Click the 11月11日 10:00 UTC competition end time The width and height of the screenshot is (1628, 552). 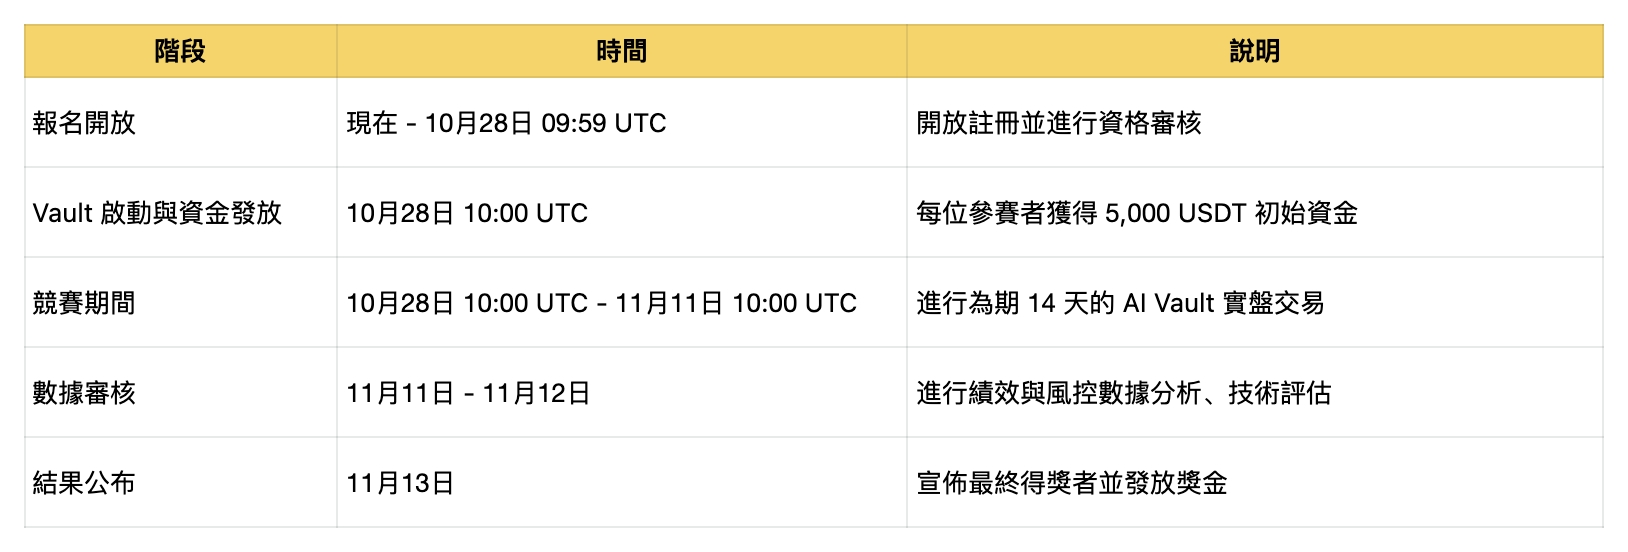coord(736,303)
